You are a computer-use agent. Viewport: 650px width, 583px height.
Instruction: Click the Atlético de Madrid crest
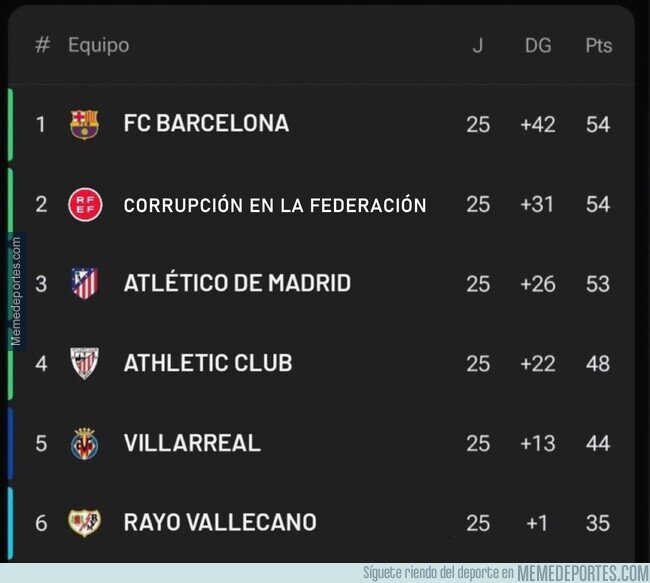(85, 284)
